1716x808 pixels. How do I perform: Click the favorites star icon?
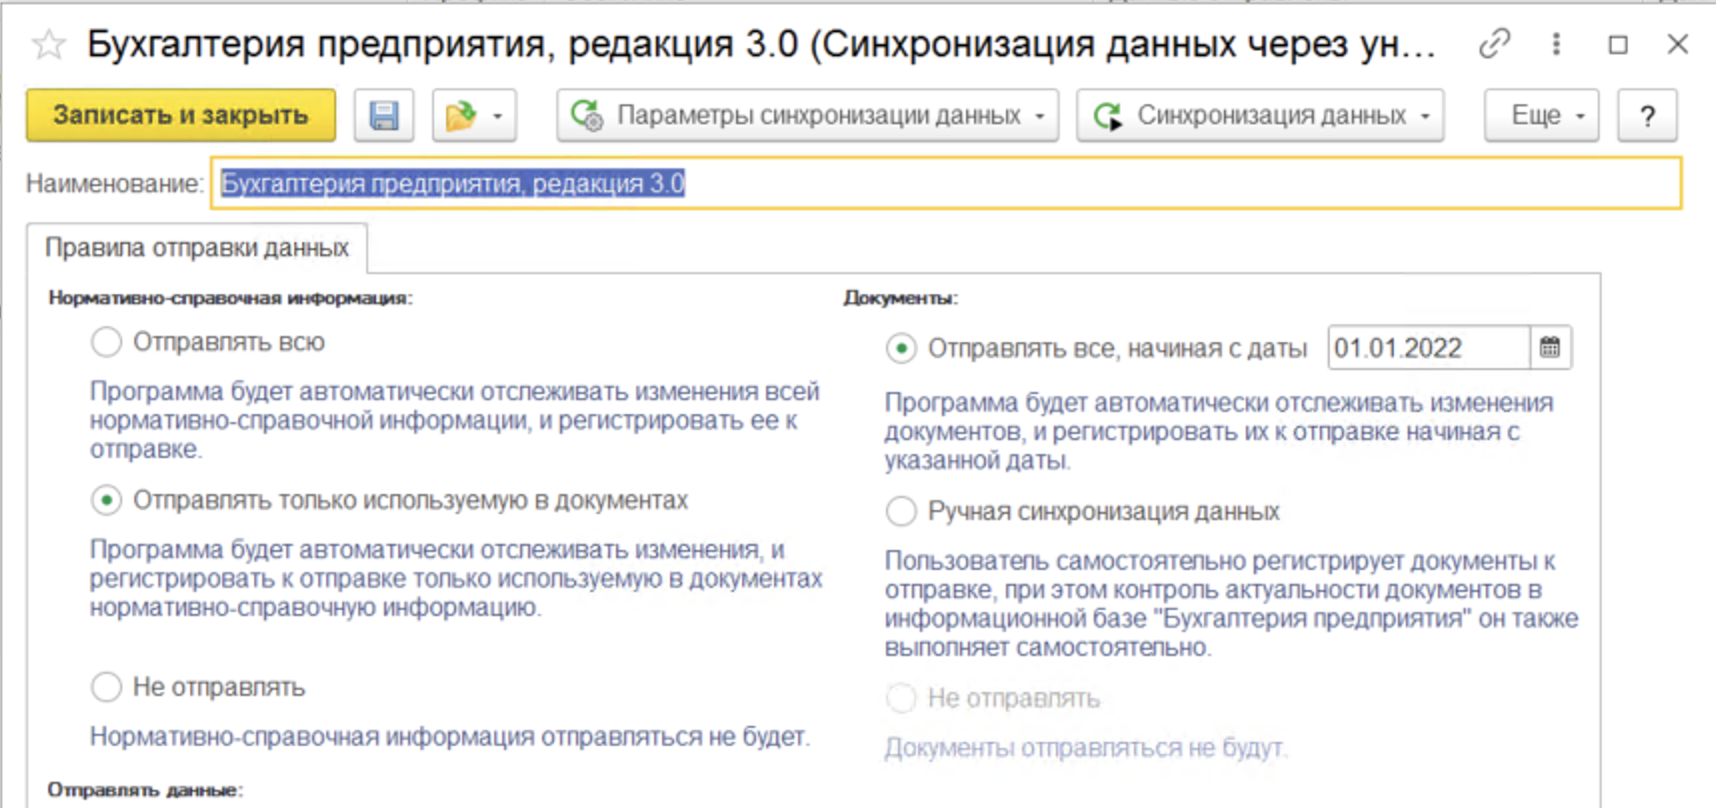point(47,45)
